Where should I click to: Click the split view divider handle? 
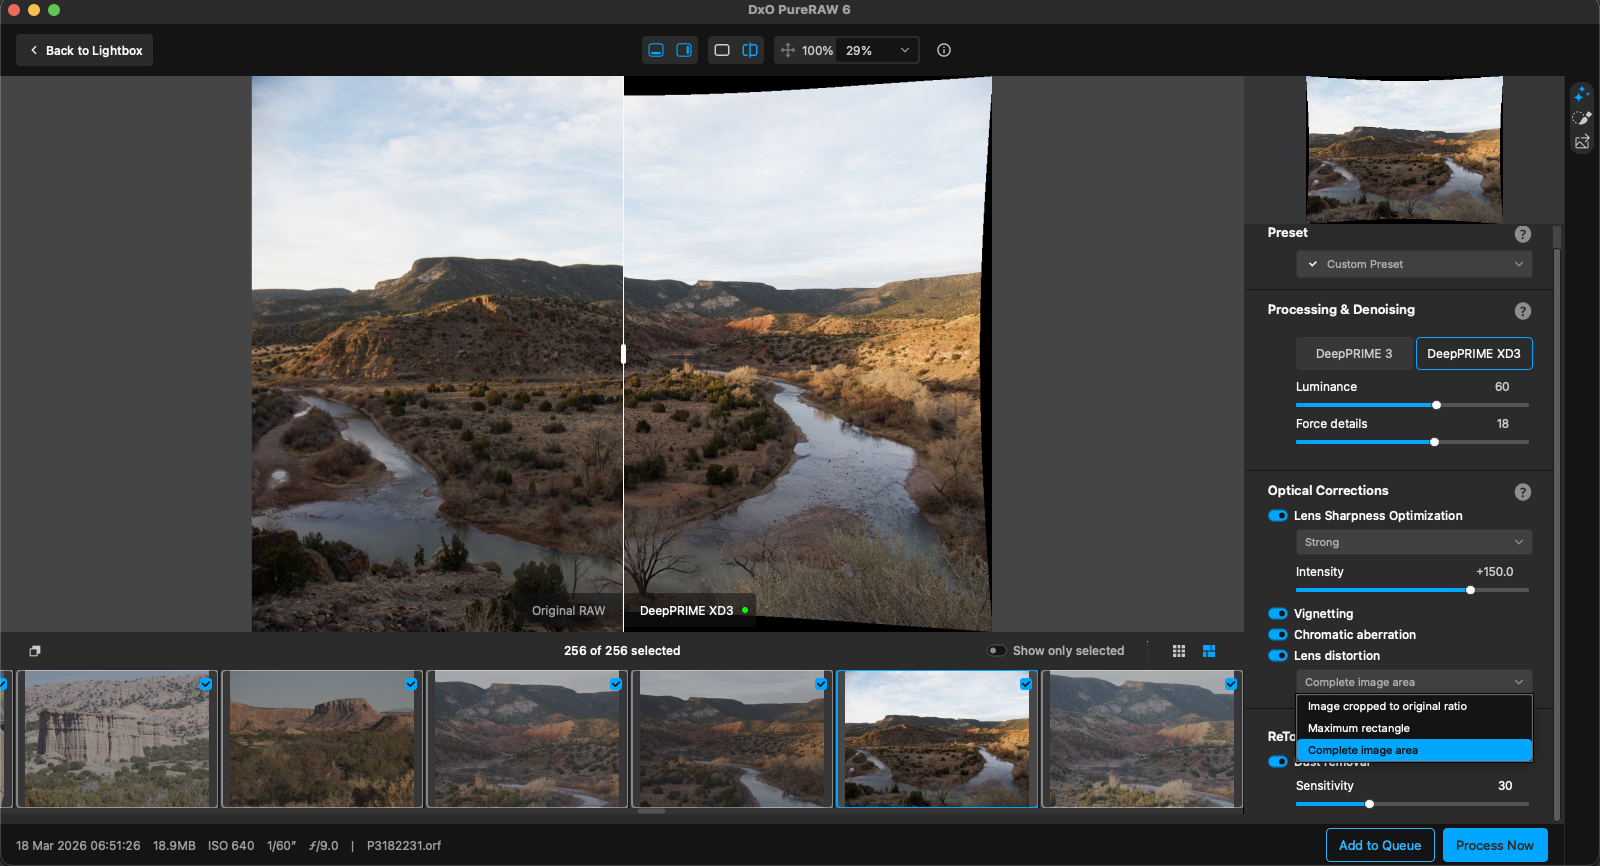click(623, 354)
